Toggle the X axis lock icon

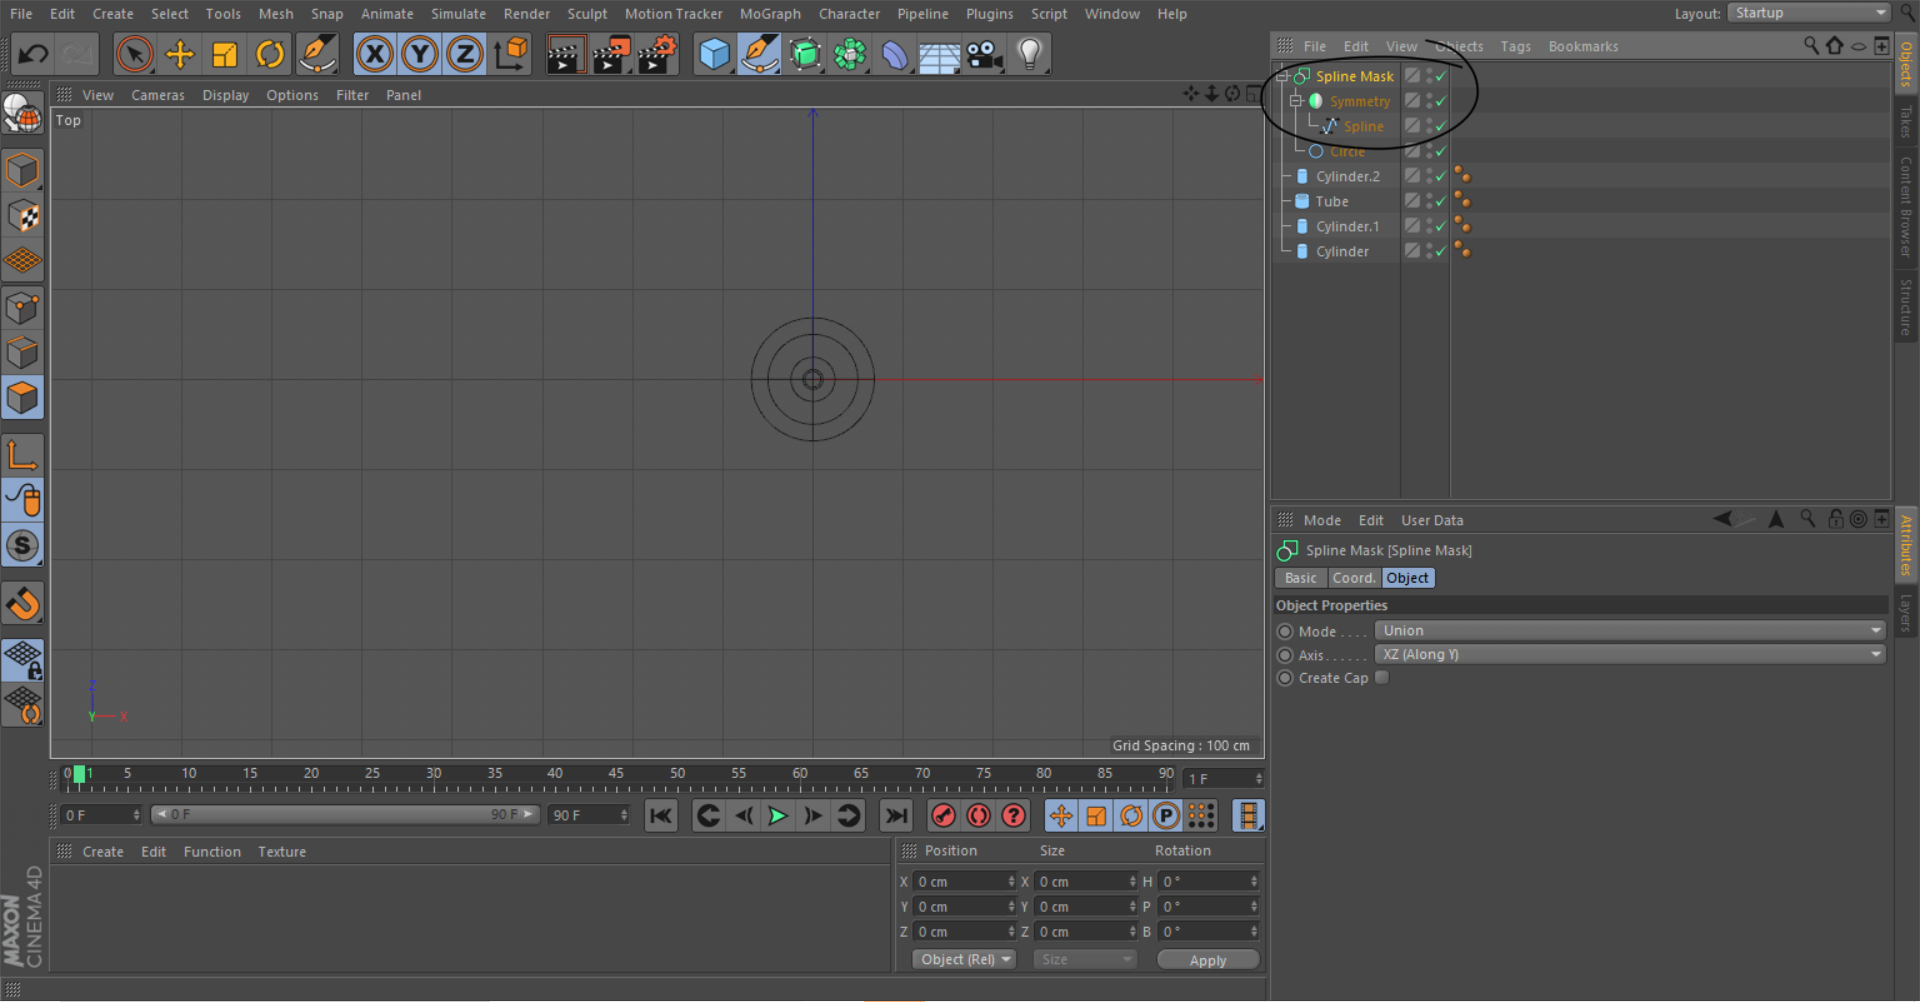pyautogui.click(x=375, y=54)
